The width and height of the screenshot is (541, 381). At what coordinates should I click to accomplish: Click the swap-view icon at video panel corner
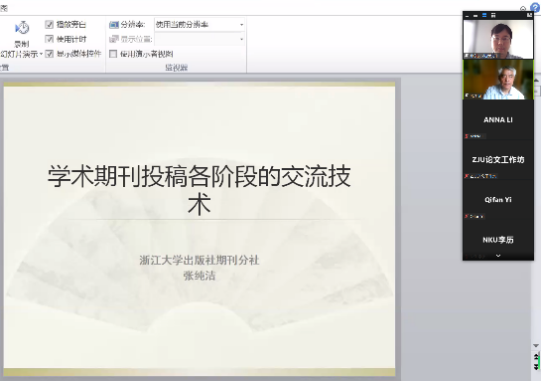pos(529,15)
